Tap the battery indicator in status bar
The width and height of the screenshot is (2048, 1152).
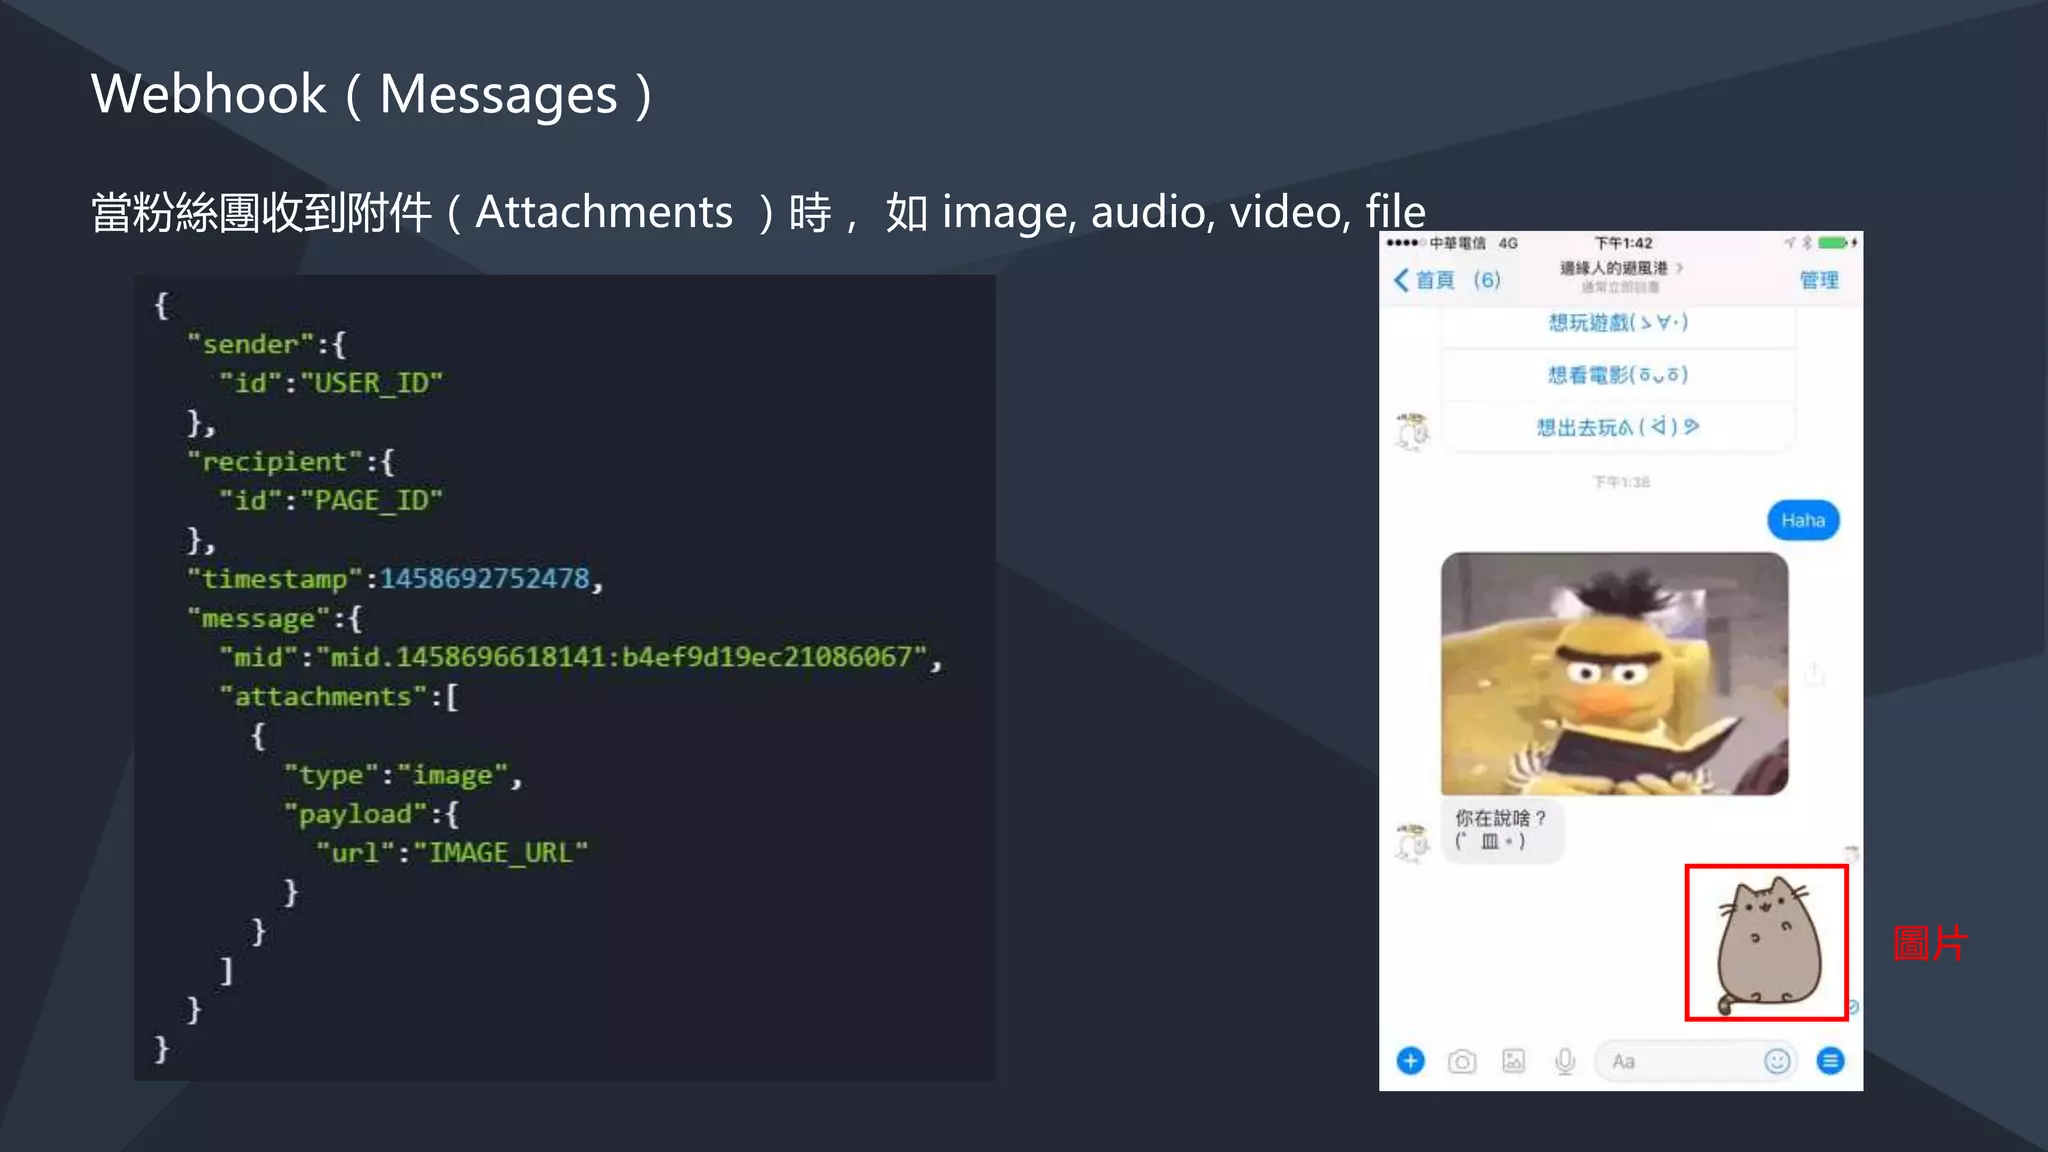(1834, 243)
